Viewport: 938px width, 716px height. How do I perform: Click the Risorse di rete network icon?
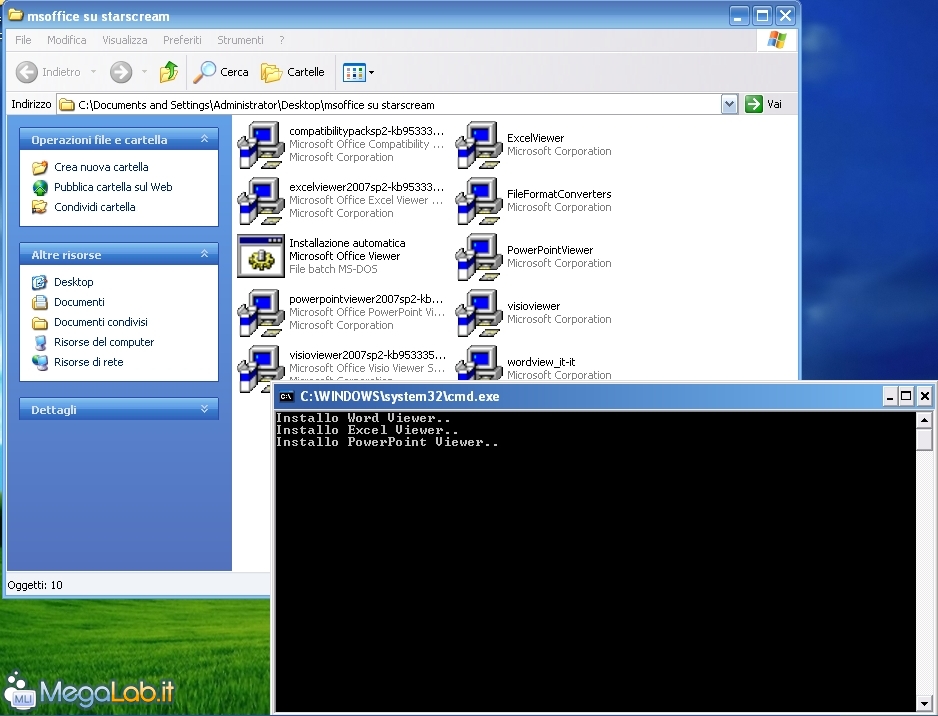coord(39,362)
